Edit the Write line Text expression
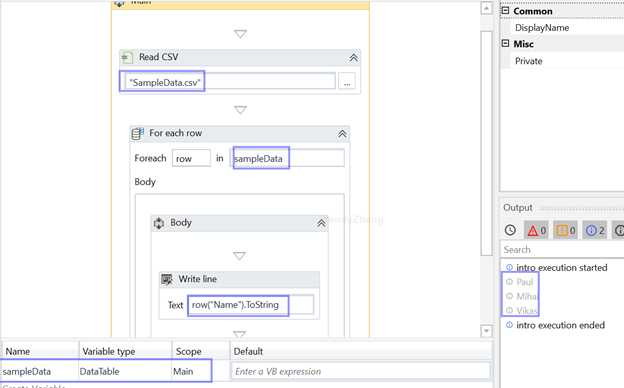 (x=250, y=305)
